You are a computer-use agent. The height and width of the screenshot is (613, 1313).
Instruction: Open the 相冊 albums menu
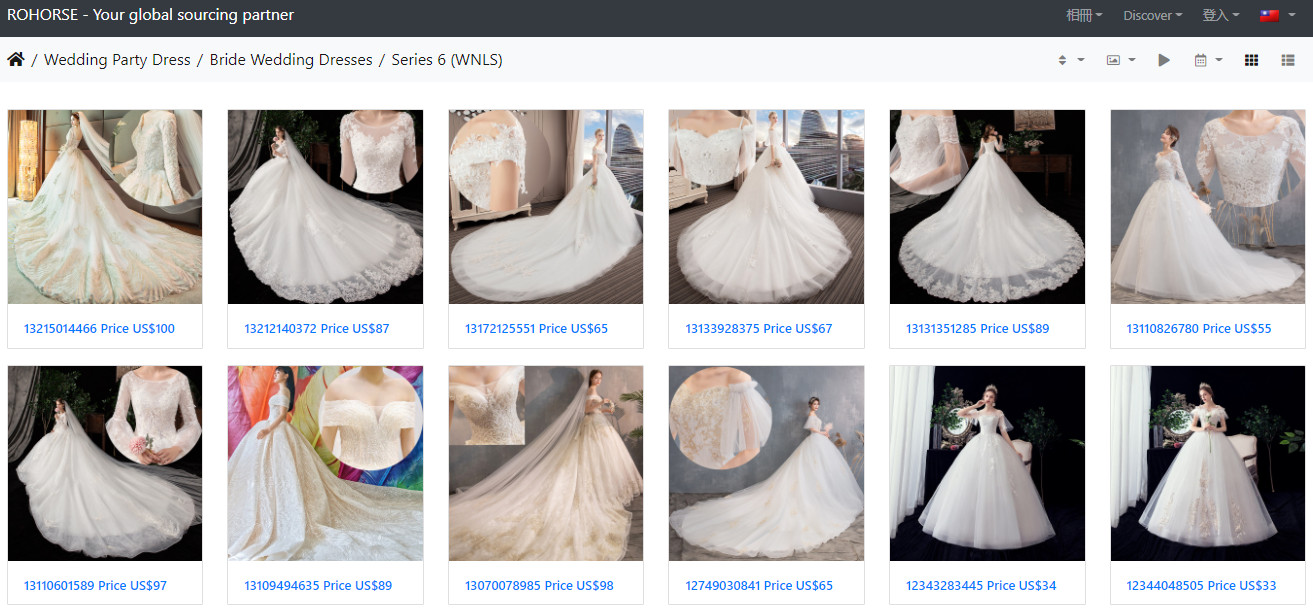[1084, 15]
